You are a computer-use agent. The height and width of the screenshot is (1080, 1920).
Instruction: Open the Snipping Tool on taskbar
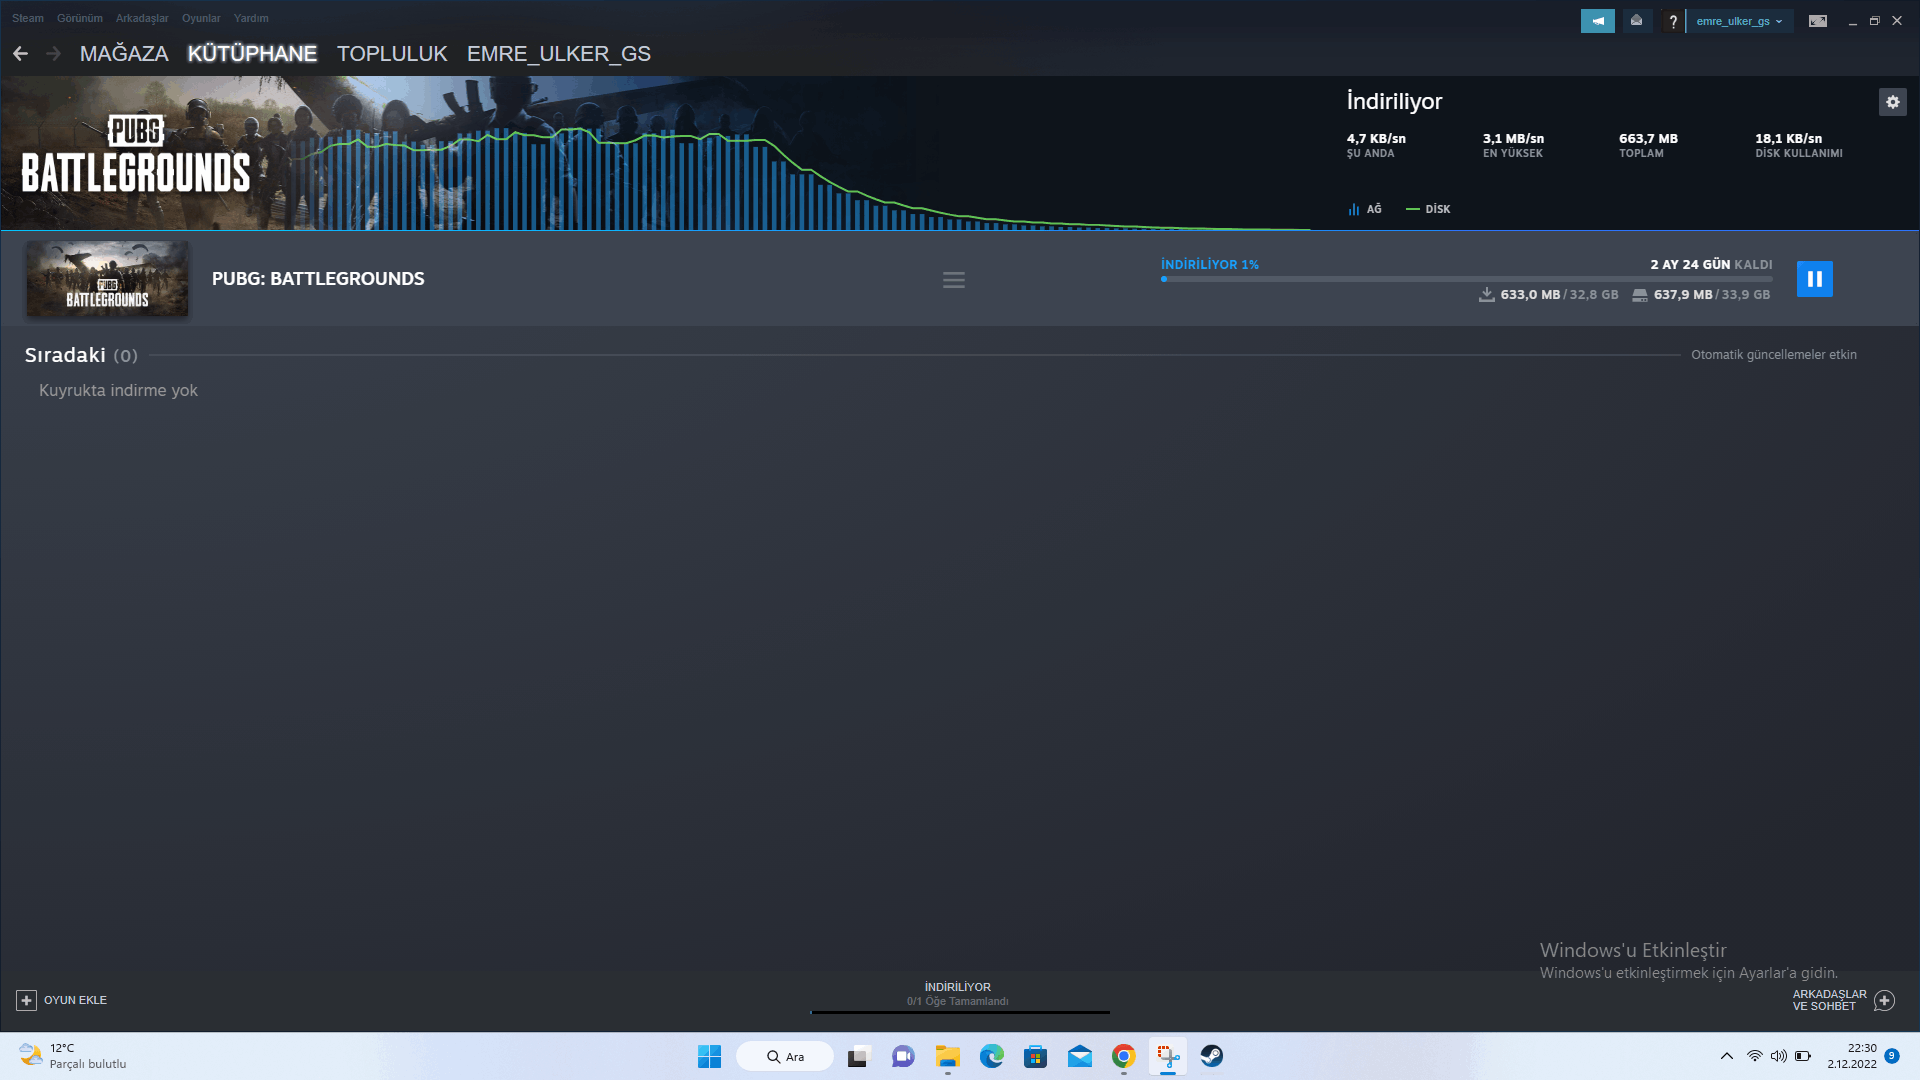[x=1167, y=1056]
